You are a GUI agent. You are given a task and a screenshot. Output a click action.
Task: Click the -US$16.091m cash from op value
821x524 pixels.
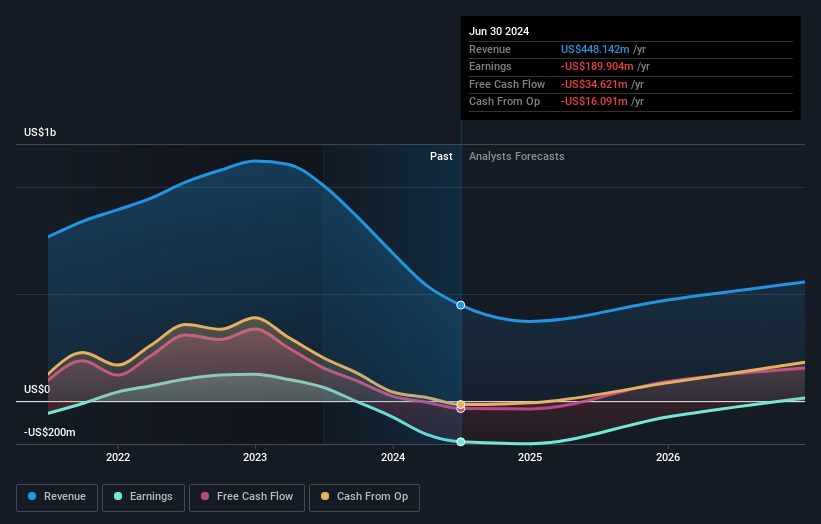click(x=594, y=102)
